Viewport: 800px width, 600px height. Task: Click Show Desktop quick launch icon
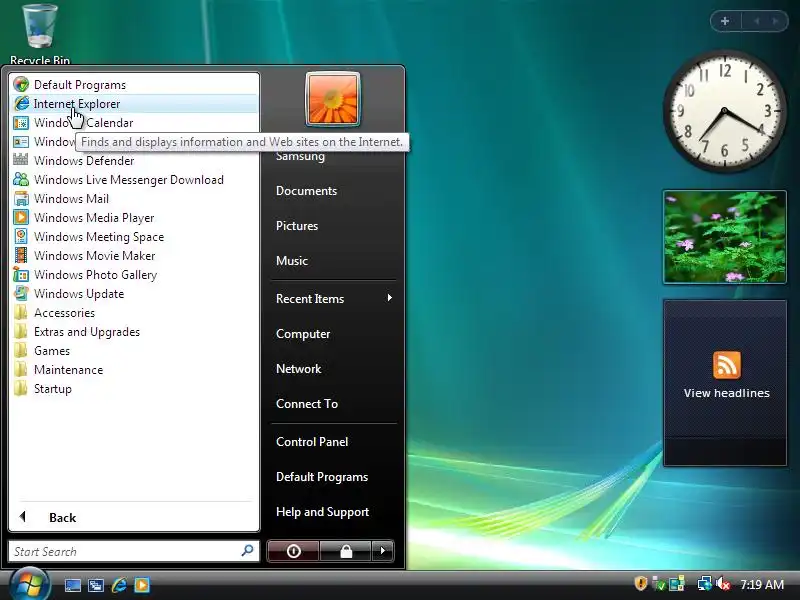[x=72, y=585]
